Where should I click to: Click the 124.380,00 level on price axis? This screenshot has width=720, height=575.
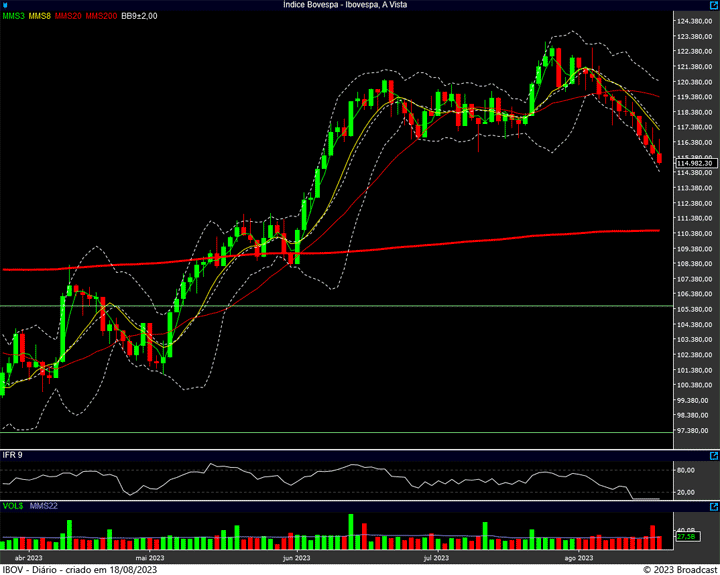click(x=693, y=21)
